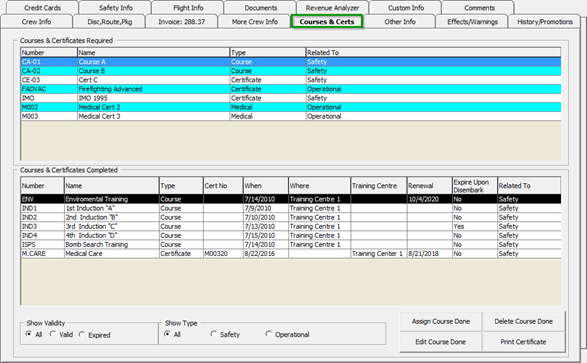Viewport: 587px width, 363px height.
Task: Click the Type header in Required table
Action: pos(268,52)
